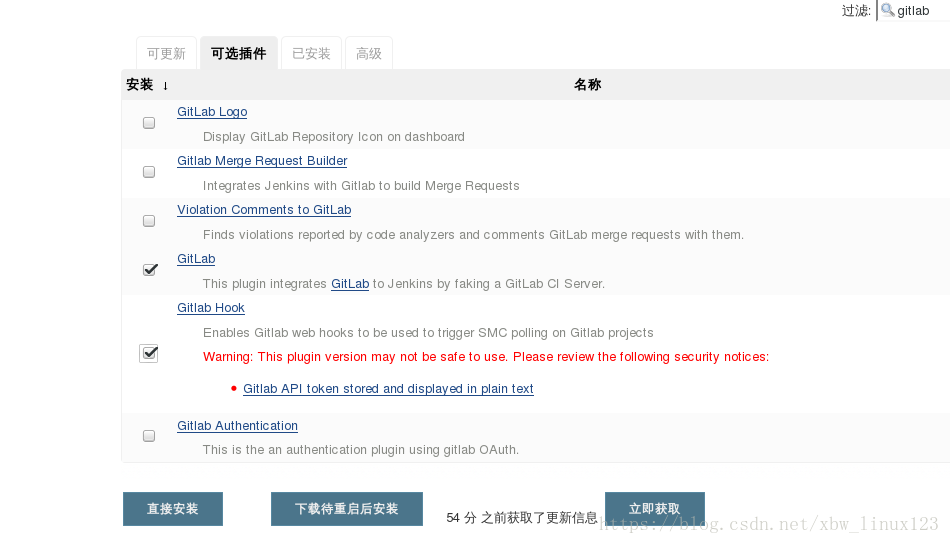
Task: Click the 直接安装 button
Action: click(x=173, y=509)
